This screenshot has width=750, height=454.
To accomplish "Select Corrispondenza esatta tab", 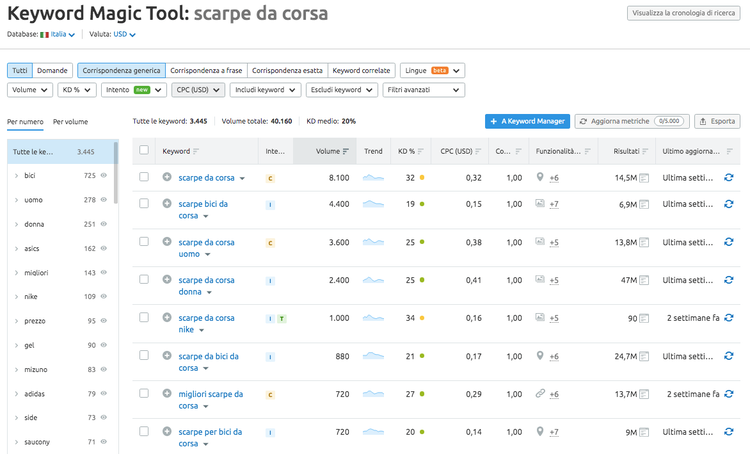I will [287, 70].
